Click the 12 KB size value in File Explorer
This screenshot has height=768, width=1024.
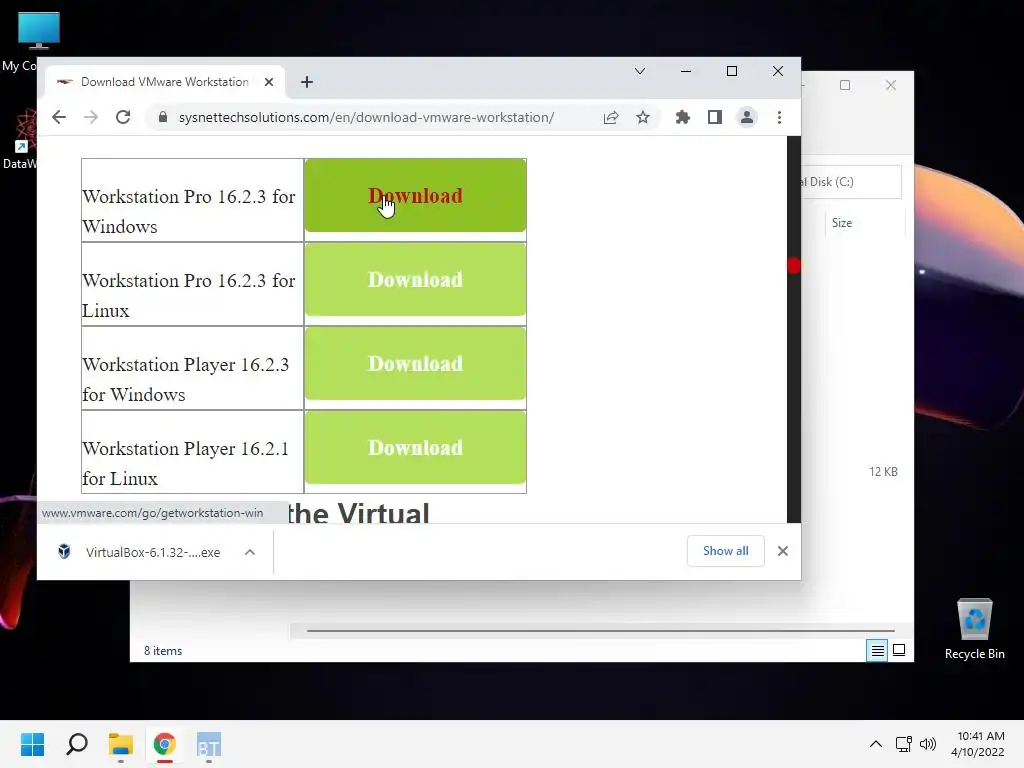click(883, 472)
